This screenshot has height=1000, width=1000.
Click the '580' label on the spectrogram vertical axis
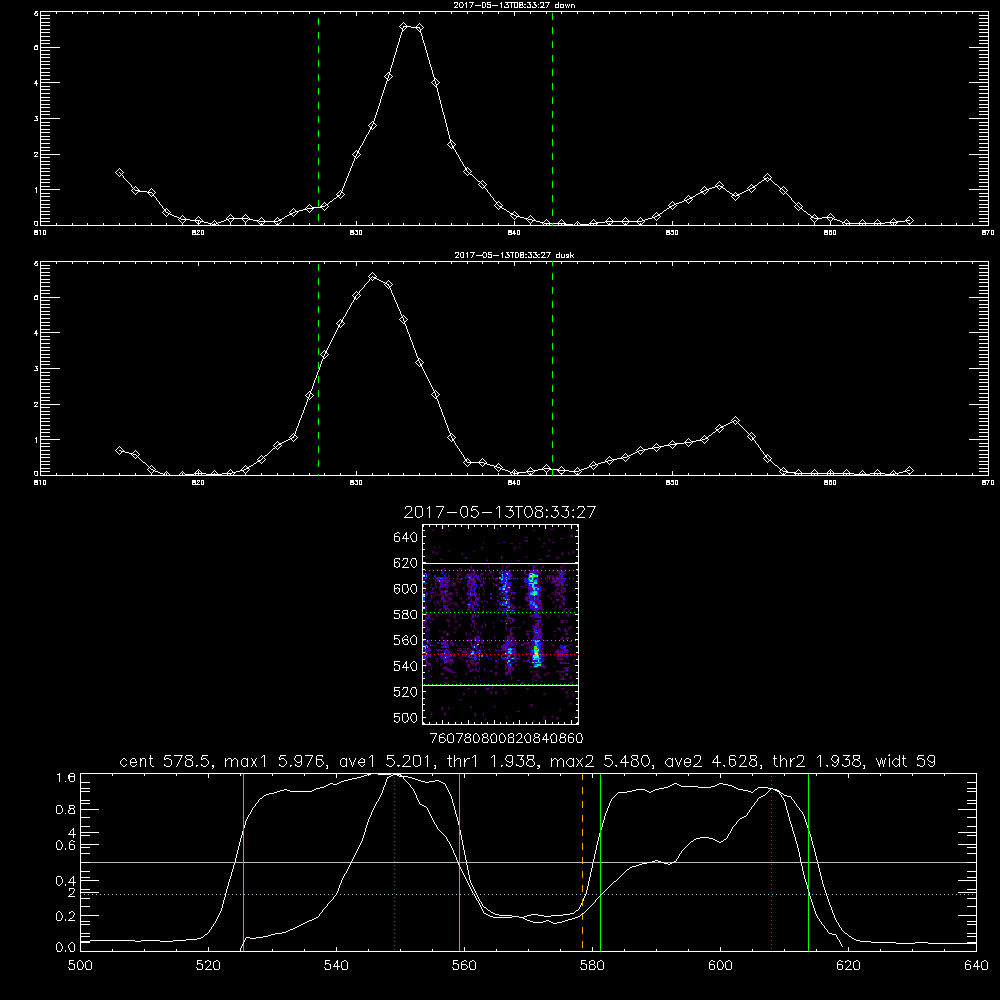tap(405, 614)
